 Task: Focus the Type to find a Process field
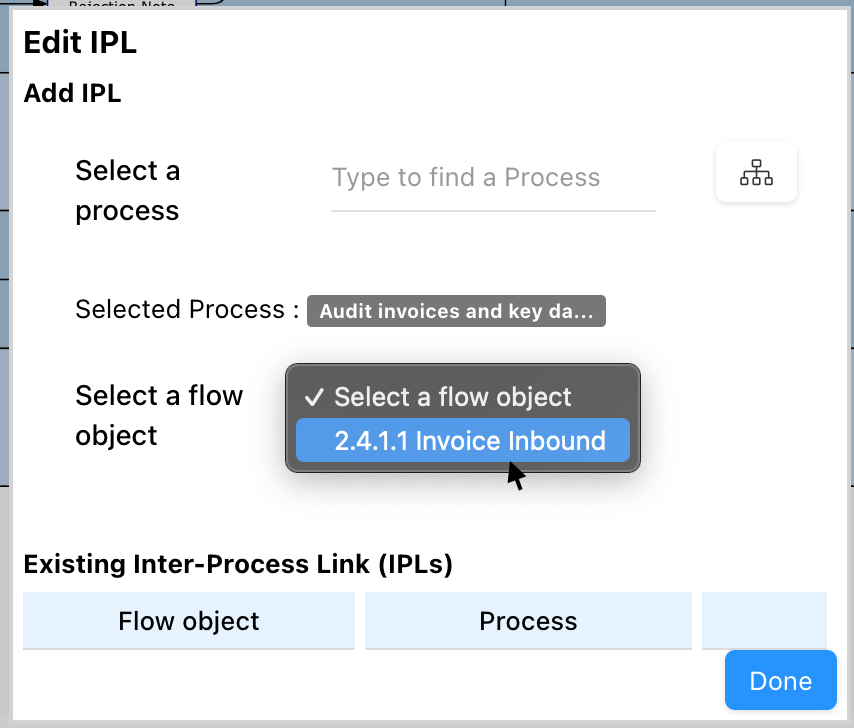[493, 178]
